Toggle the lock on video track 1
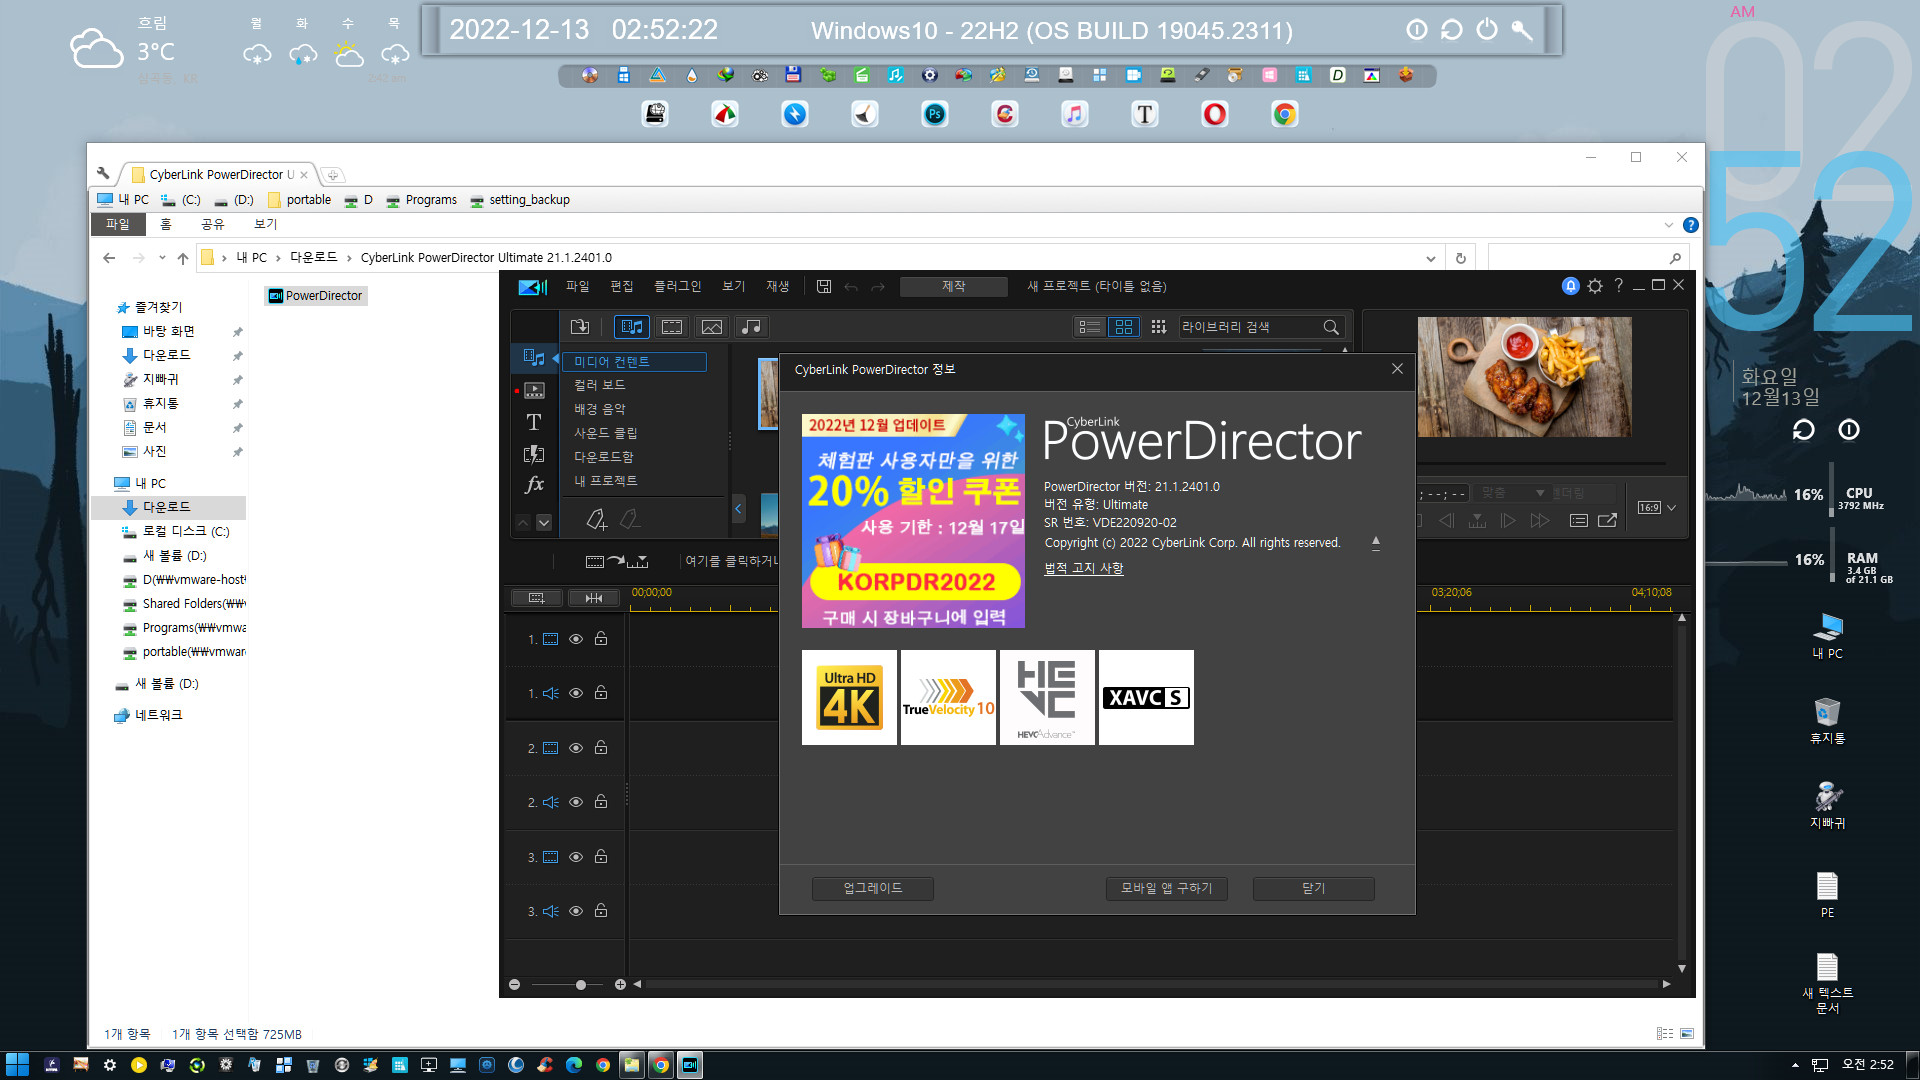This screenshot has width=1920, height=1080. click(601, 638)
